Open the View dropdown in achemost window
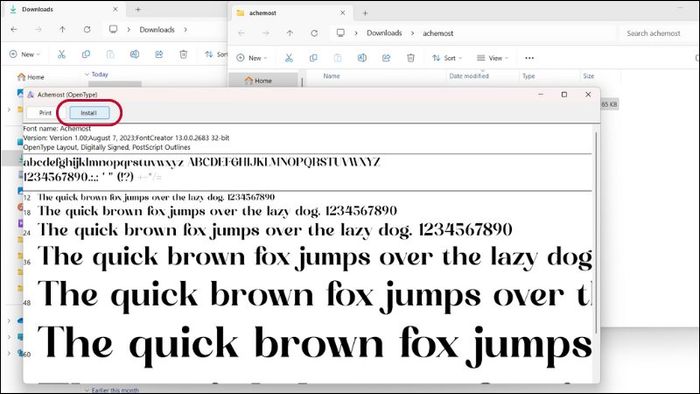Screen dimensions: 700x394 pyautogui.click(x=492, y=58)
